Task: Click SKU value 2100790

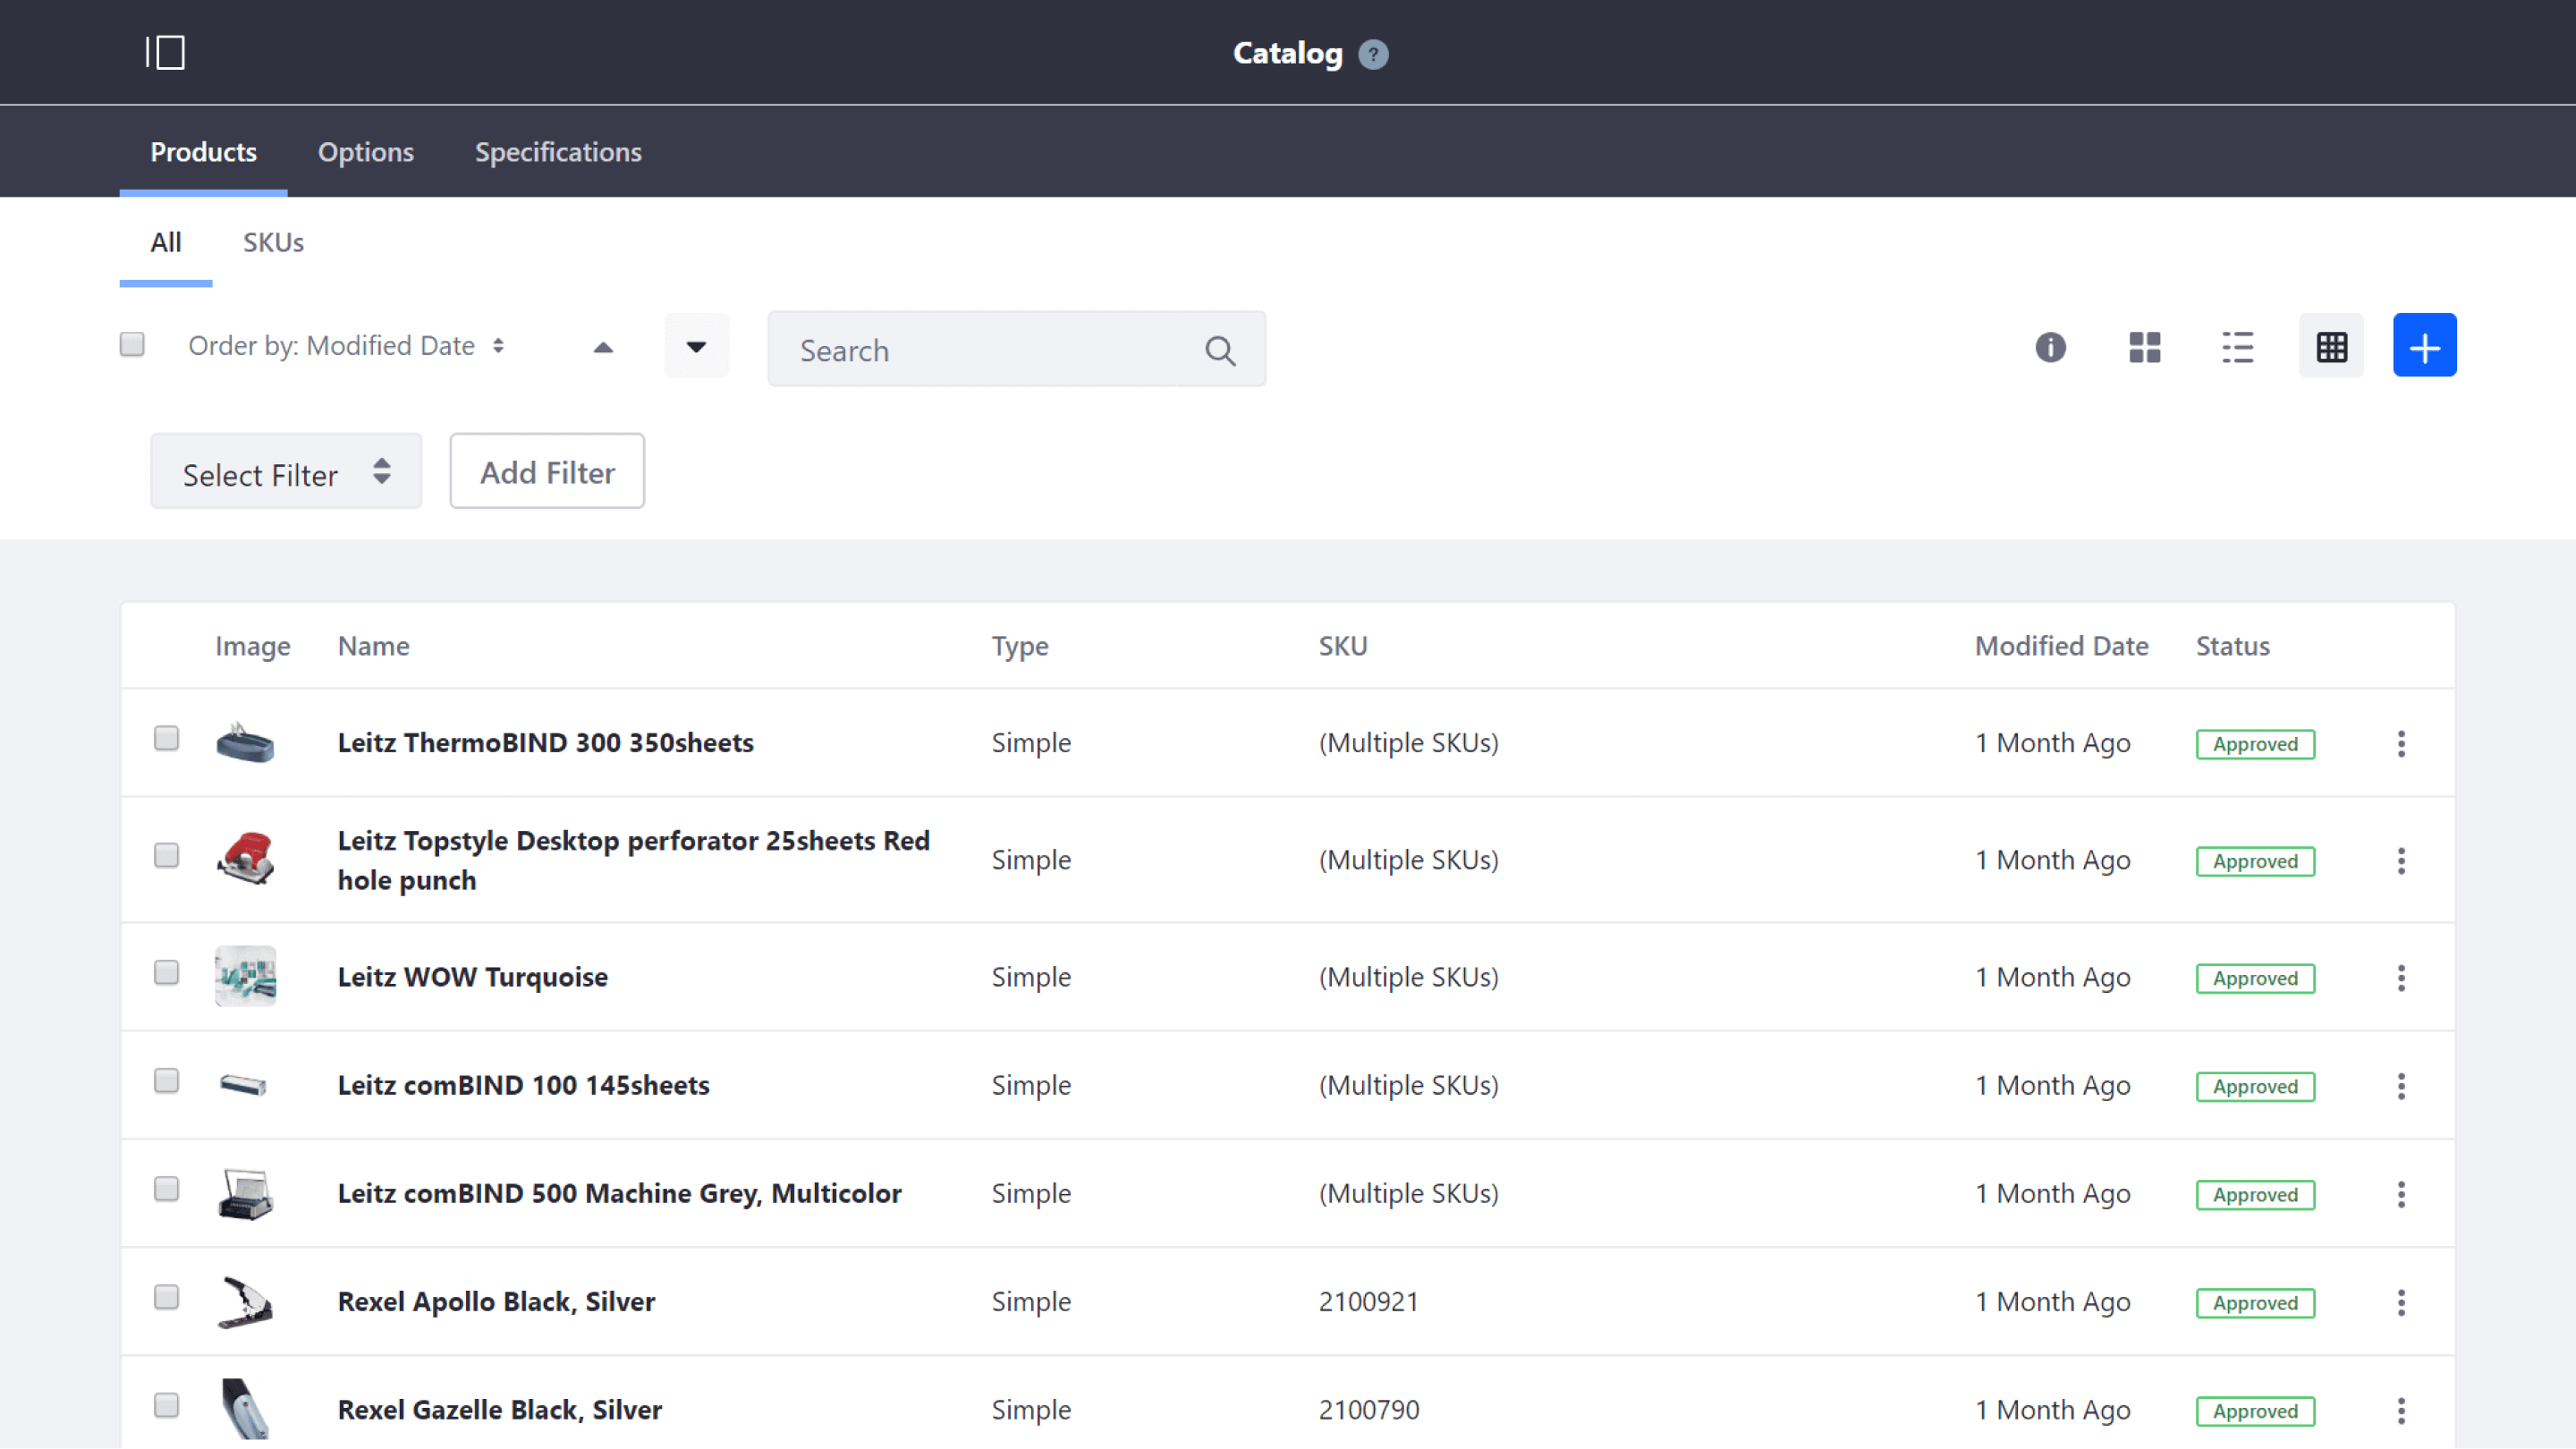Action: (x=1368, y=1410)
